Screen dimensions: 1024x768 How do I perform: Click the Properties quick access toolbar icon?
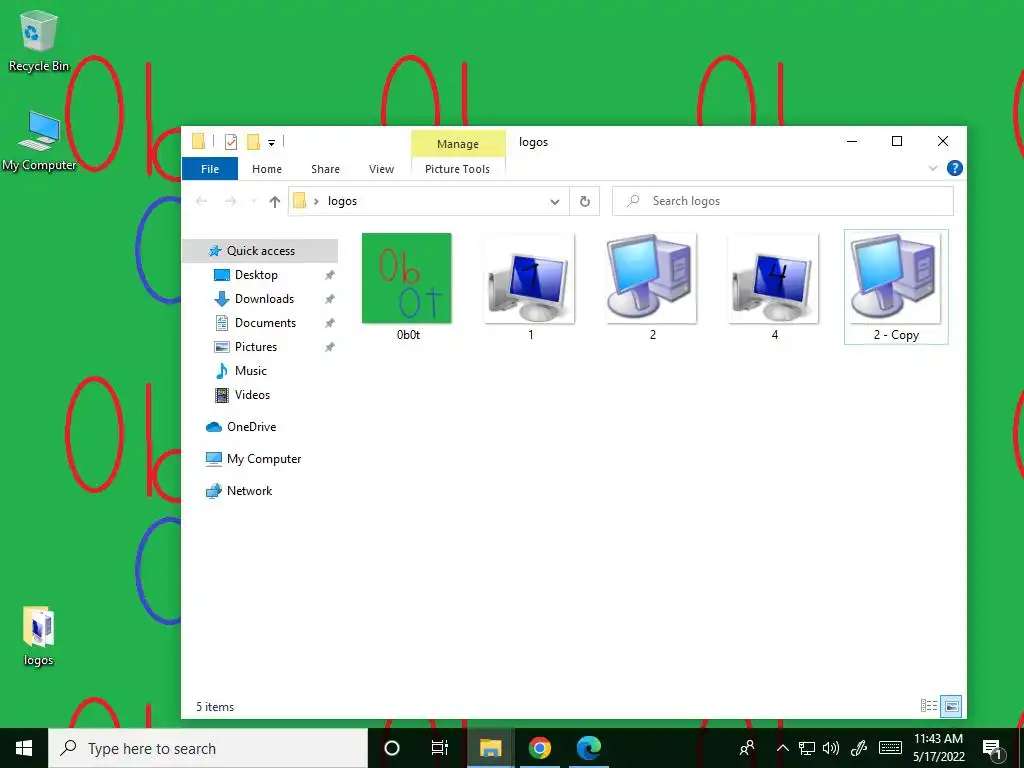[x=231, y=142]
